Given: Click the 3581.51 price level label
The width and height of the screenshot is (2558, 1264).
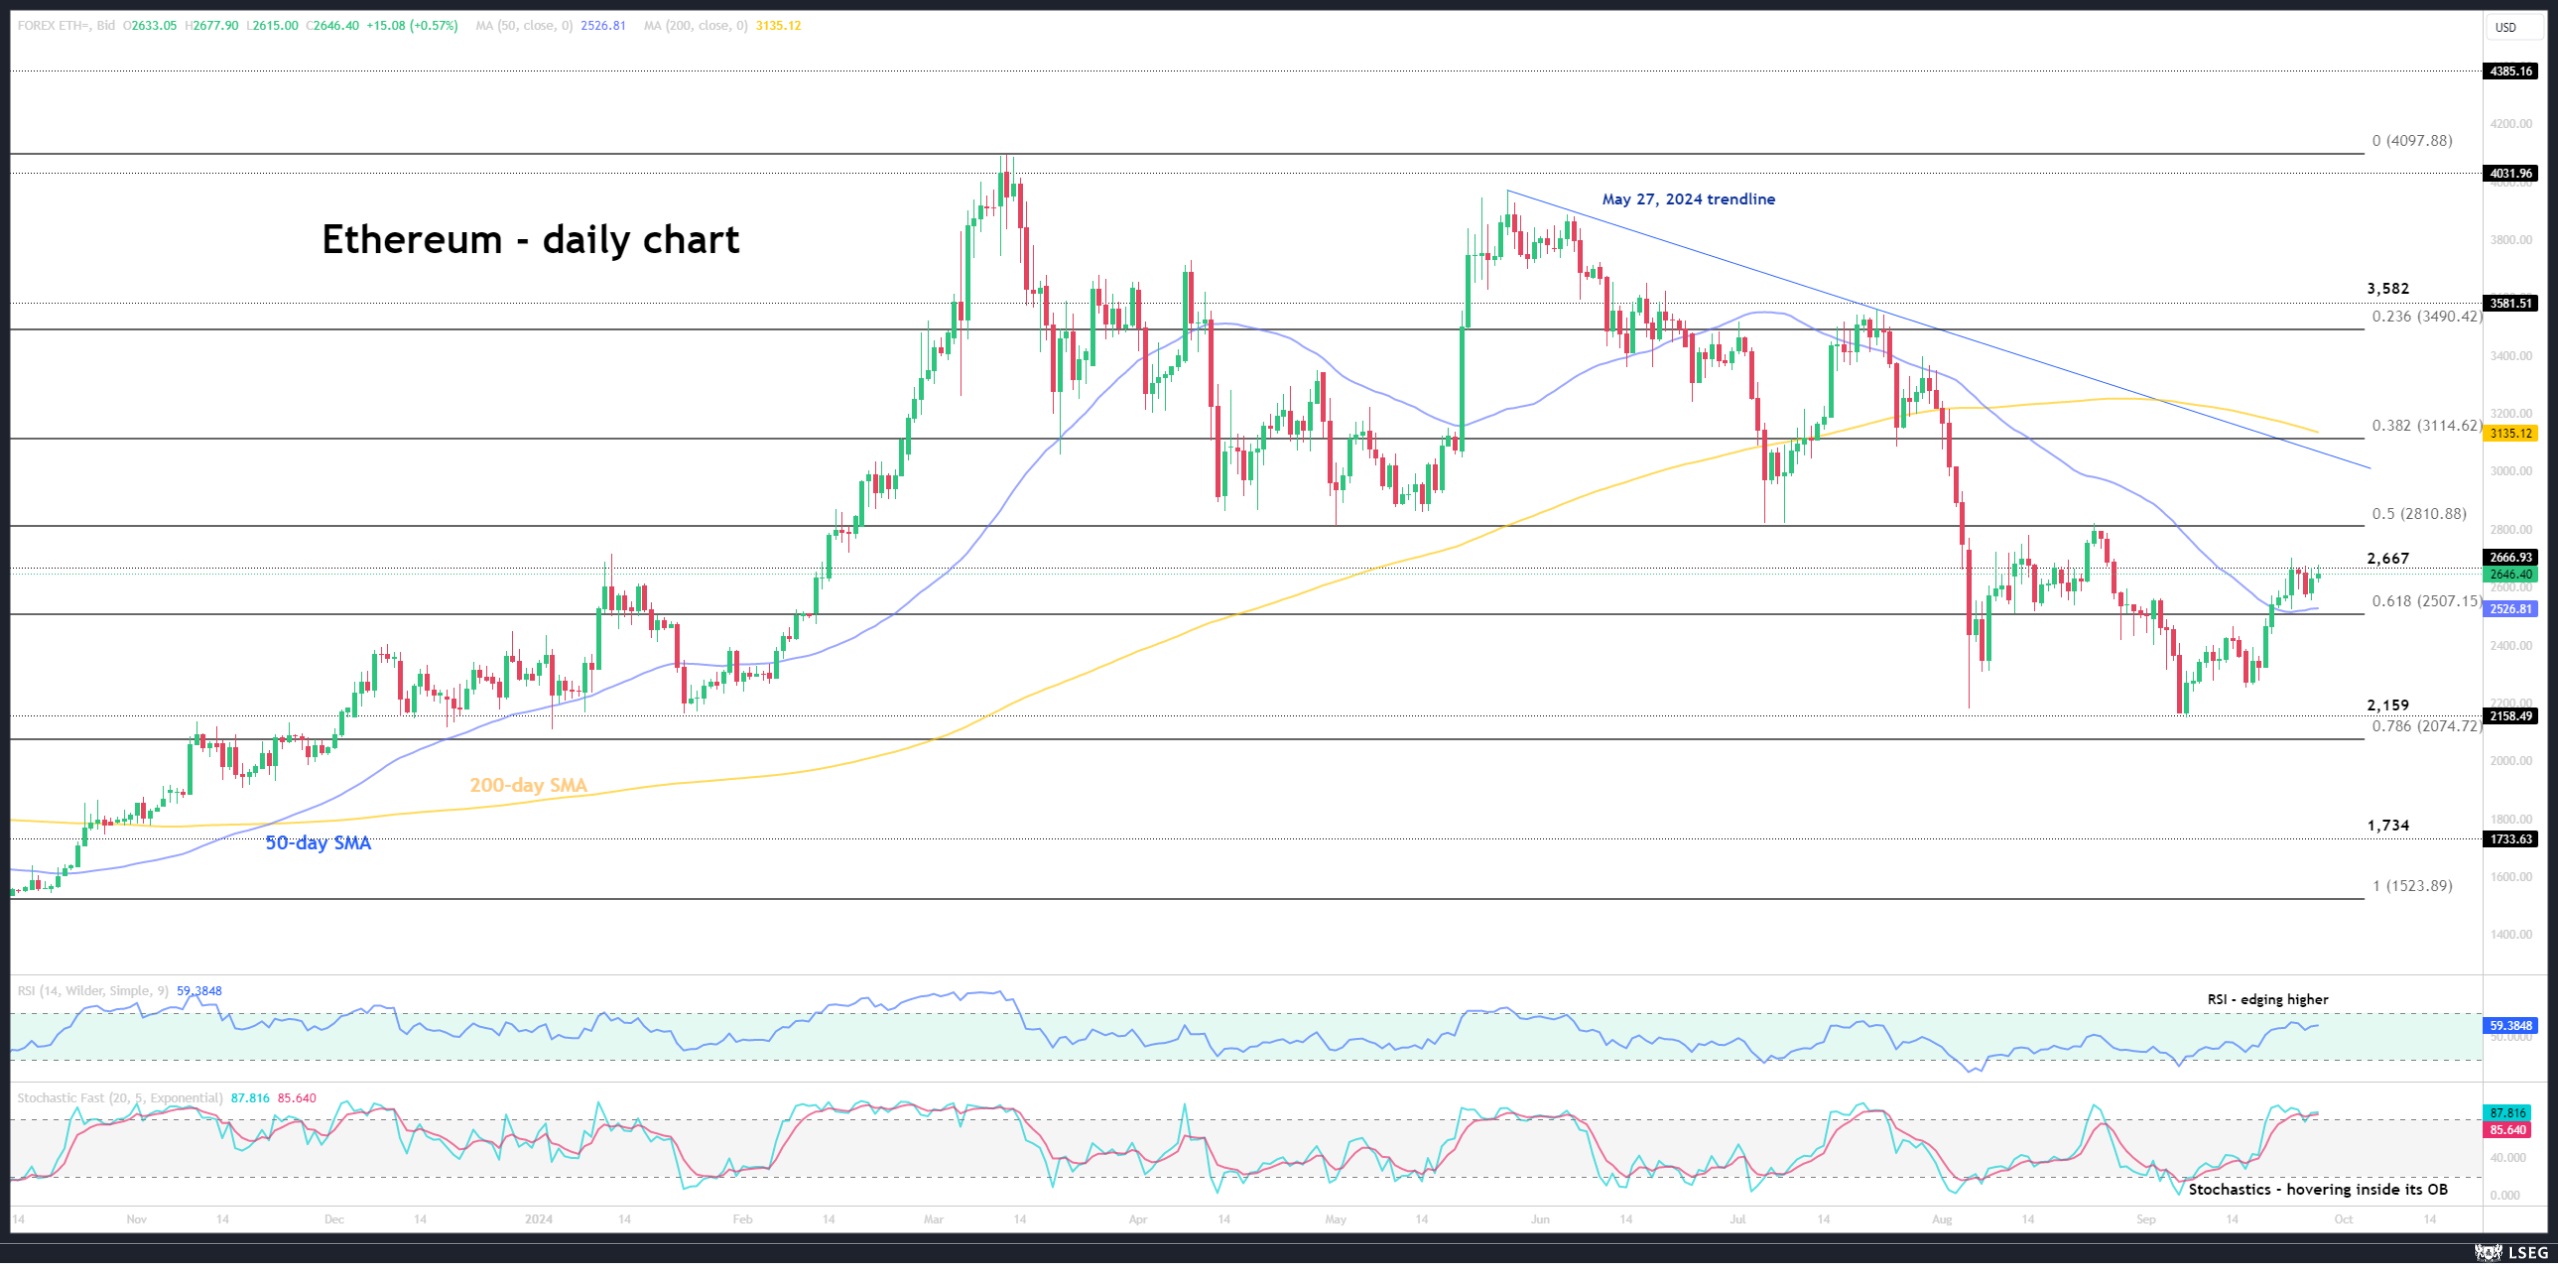Looking at the screenshot, I should pyautogui.click(x=2511, y=303).
